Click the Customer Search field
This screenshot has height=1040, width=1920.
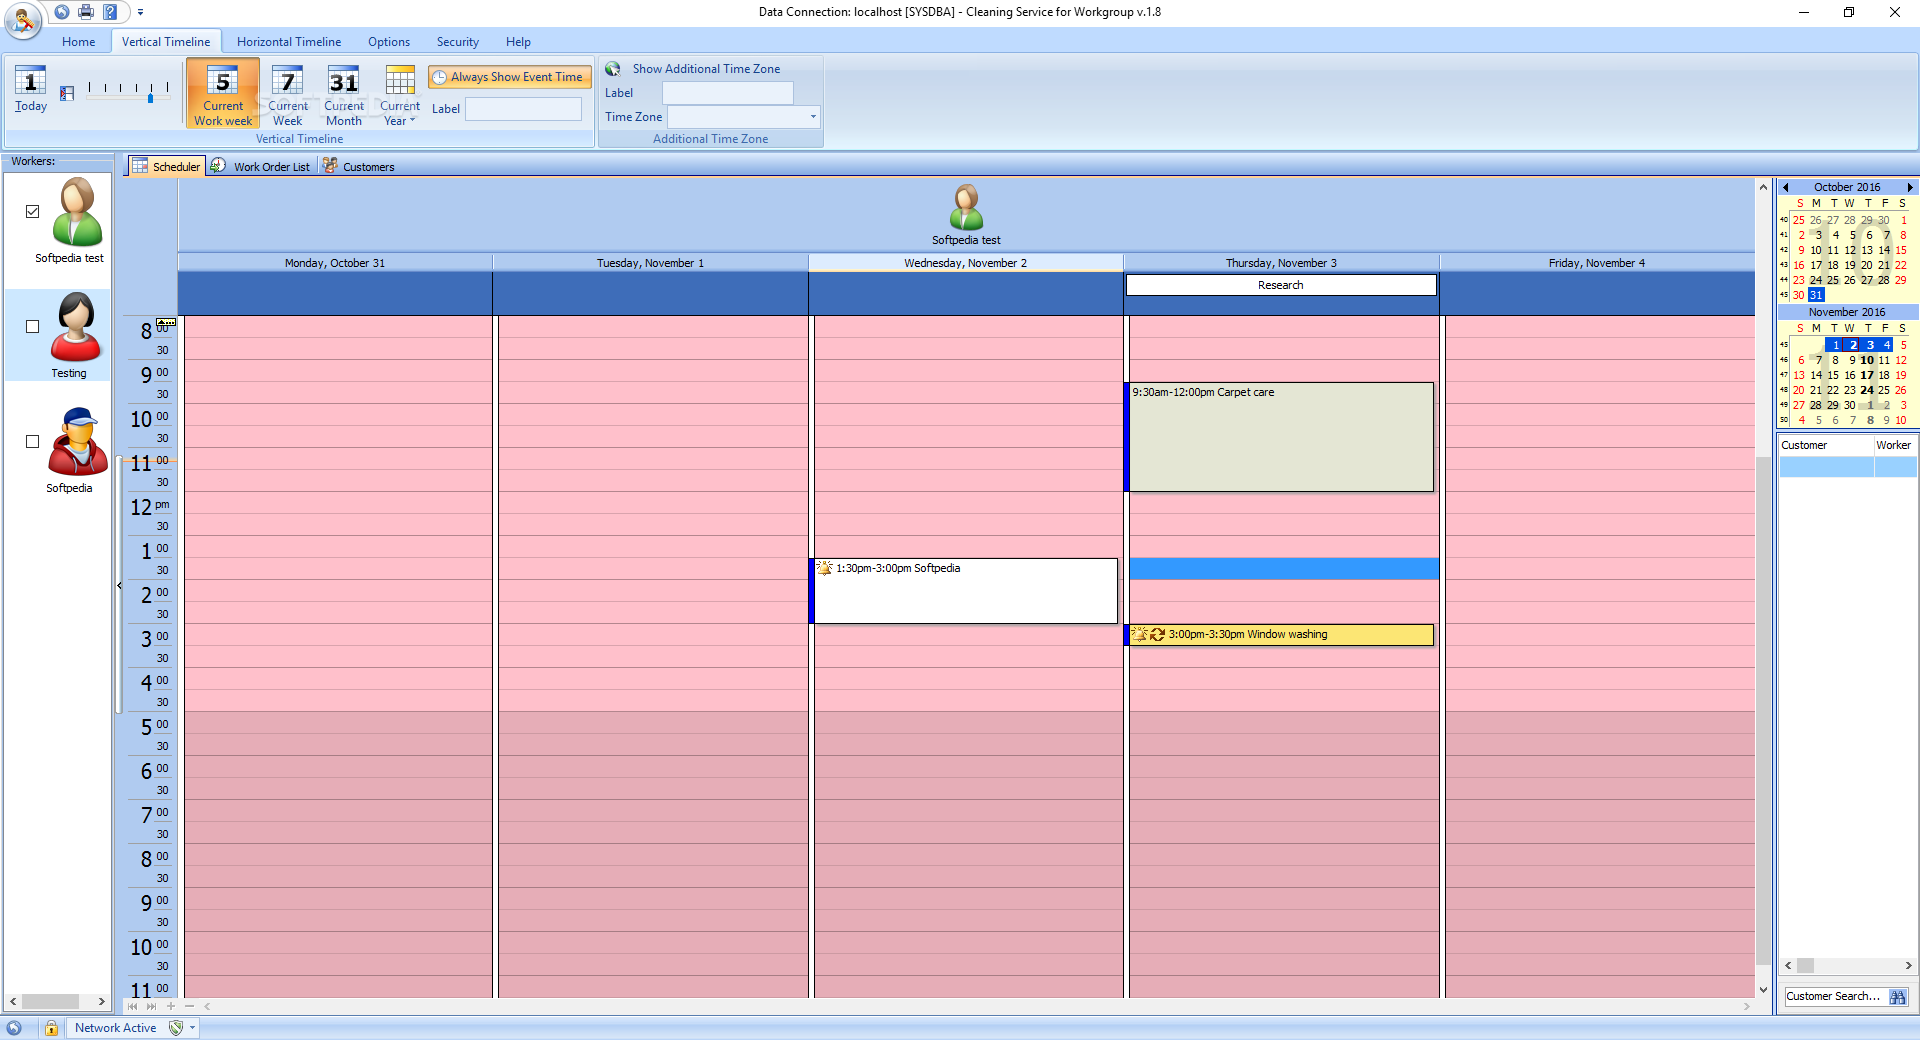(x=1834, y=996)
